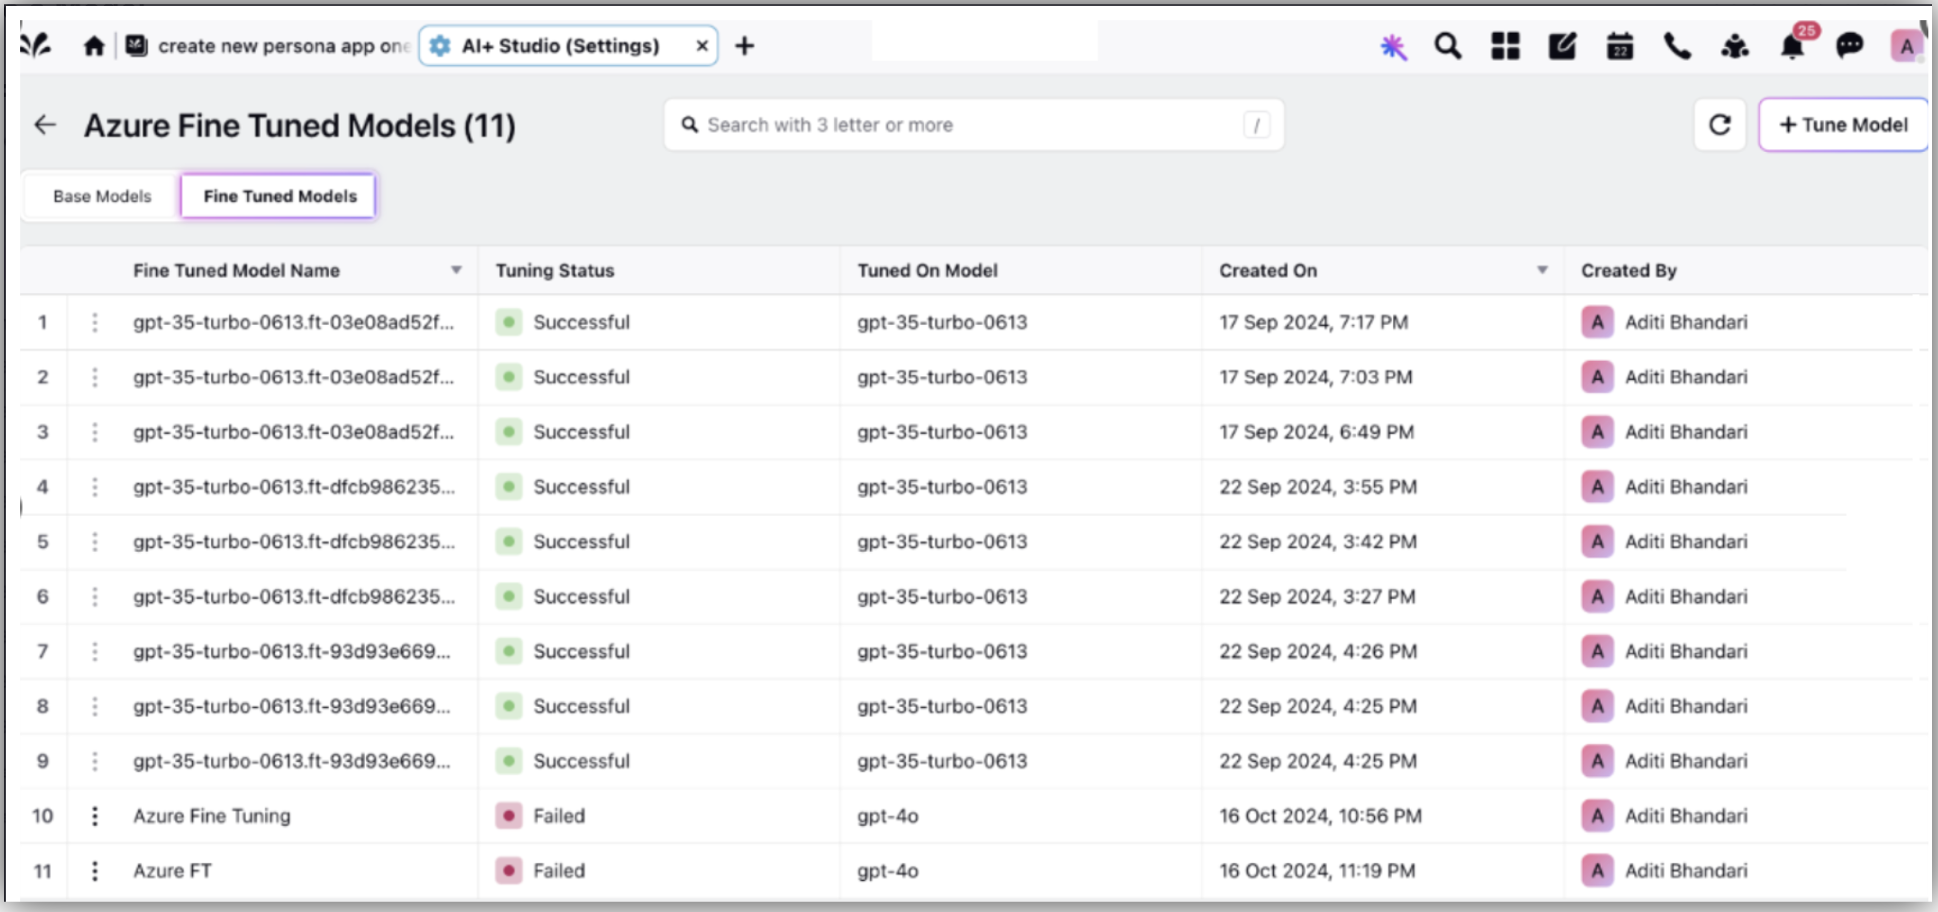Click '17 Sep 2024, 7:03 PM' cell
Screen dimensions: 1938x912
pos(1316,377)
